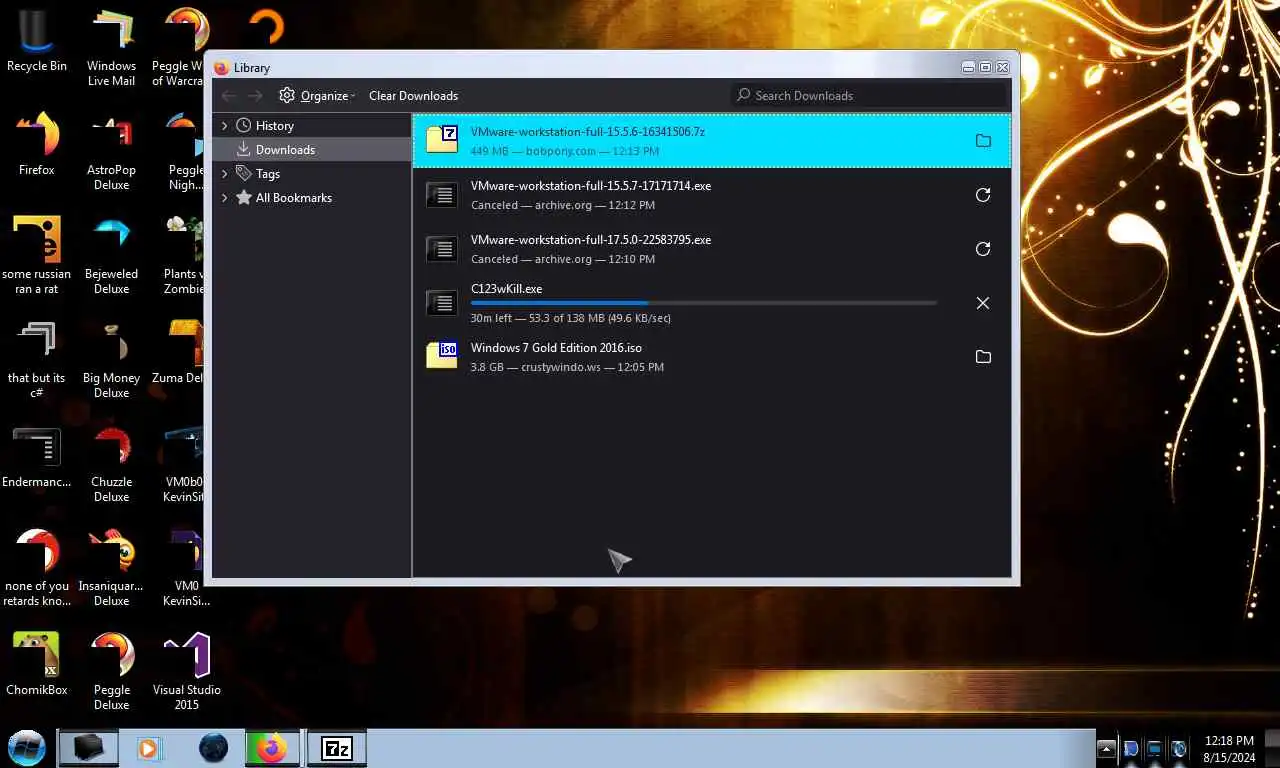Select the VMware-workstation-full-15.5.6-16341506.7z file name
The height and width of the screenshot is (768, 1280).
pos(588,132)
